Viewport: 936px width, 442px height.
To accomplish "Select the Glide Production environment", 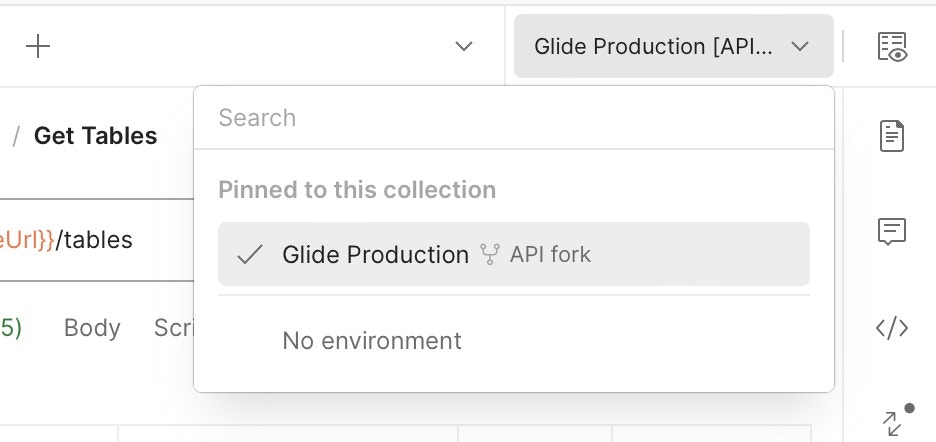I will pos(376,255).
